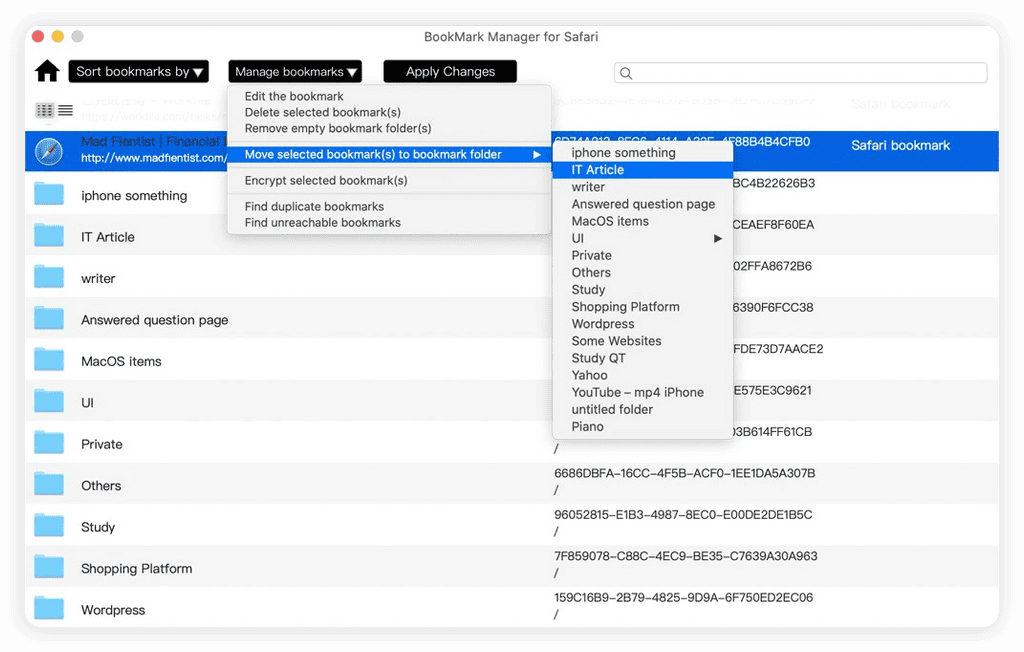The image size is (1024, 652).
Task: Click the Shopping Platform folder icon
Action: click(x=49, y=566)
